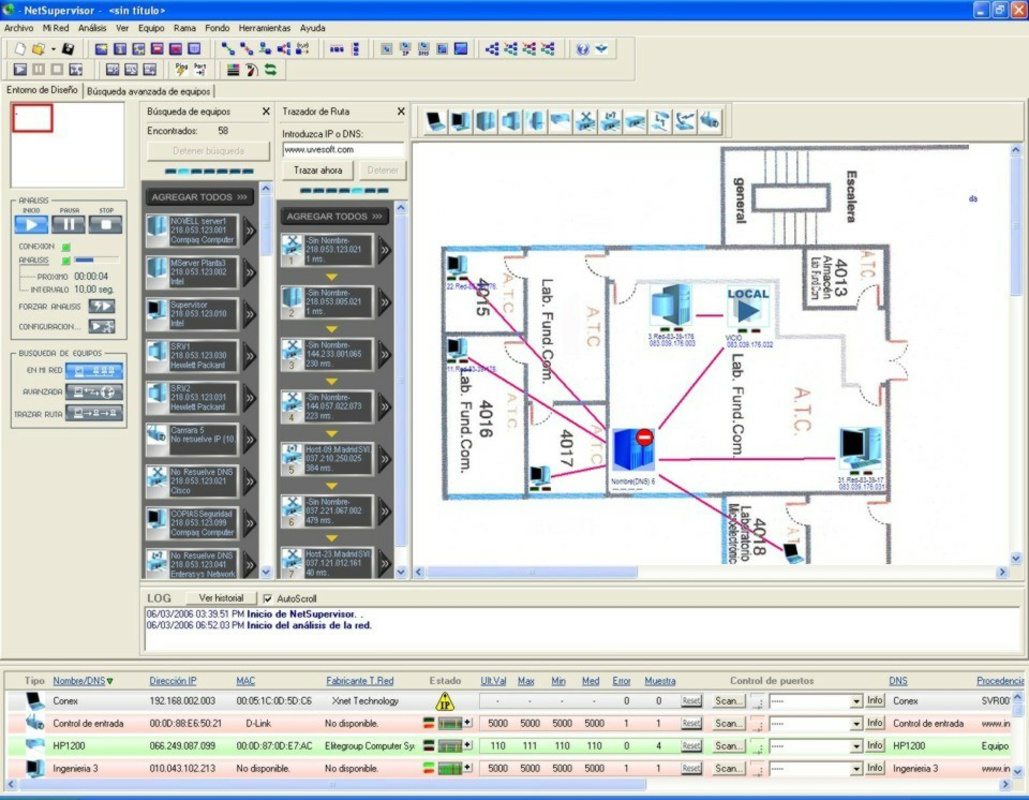Image resolution: width=1029 pixels, height=800 pixels.
Task: Select the Entorno de Diseño tab
Action: (x=42, y=90)
